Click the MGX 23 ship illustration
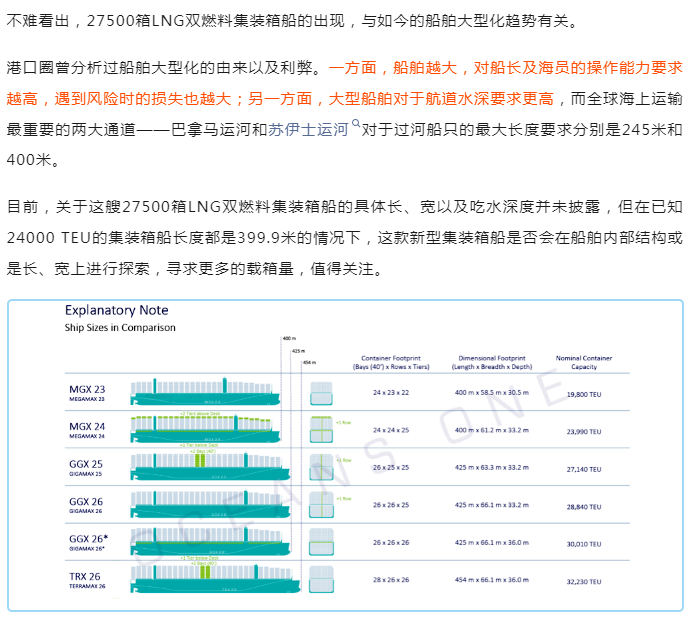The height and width of the screenshot is (622, 692). coord(205,392)
